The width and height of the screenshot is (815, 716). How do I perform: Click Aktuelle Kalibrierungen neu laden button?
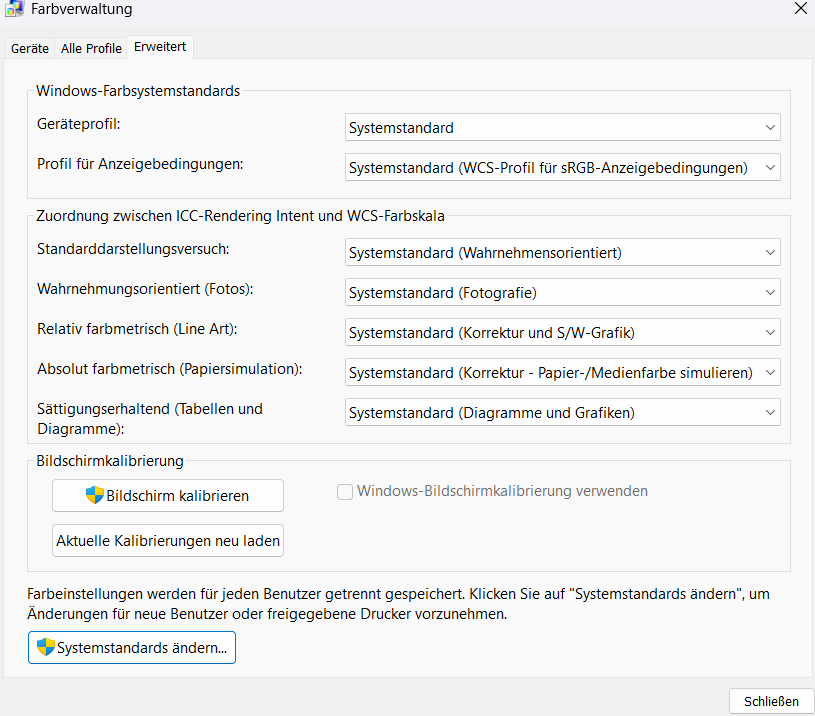coord(168,540)
